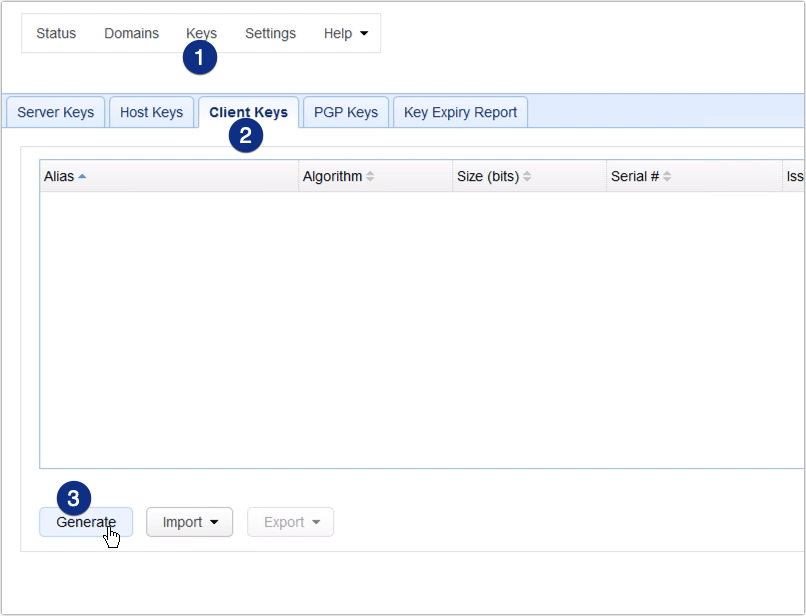This screenshot has width=806, height=616.
Task: Open the Import dropdown button
Action: pos(189,522)
